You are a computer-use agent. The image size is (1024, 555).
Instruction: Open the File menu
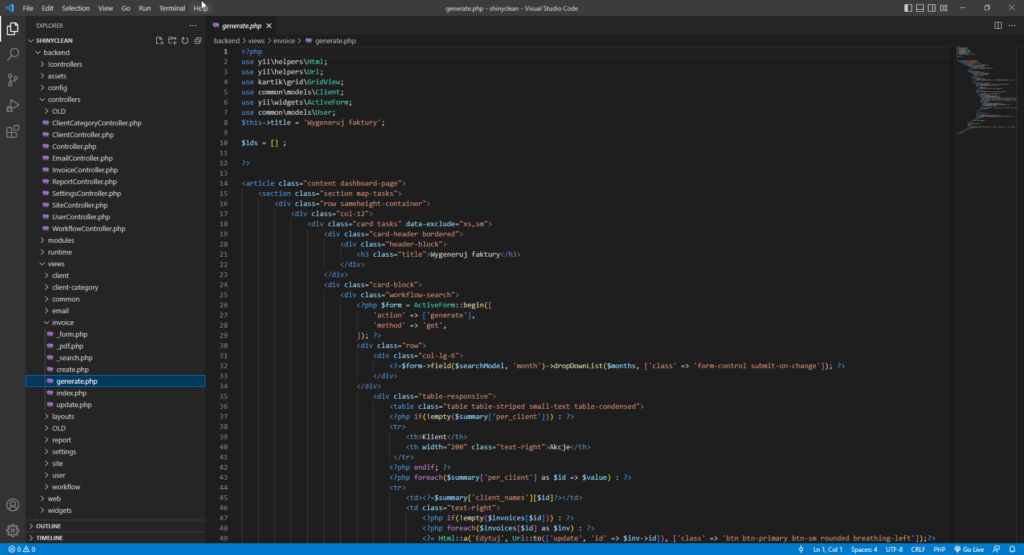coord(27,8)
